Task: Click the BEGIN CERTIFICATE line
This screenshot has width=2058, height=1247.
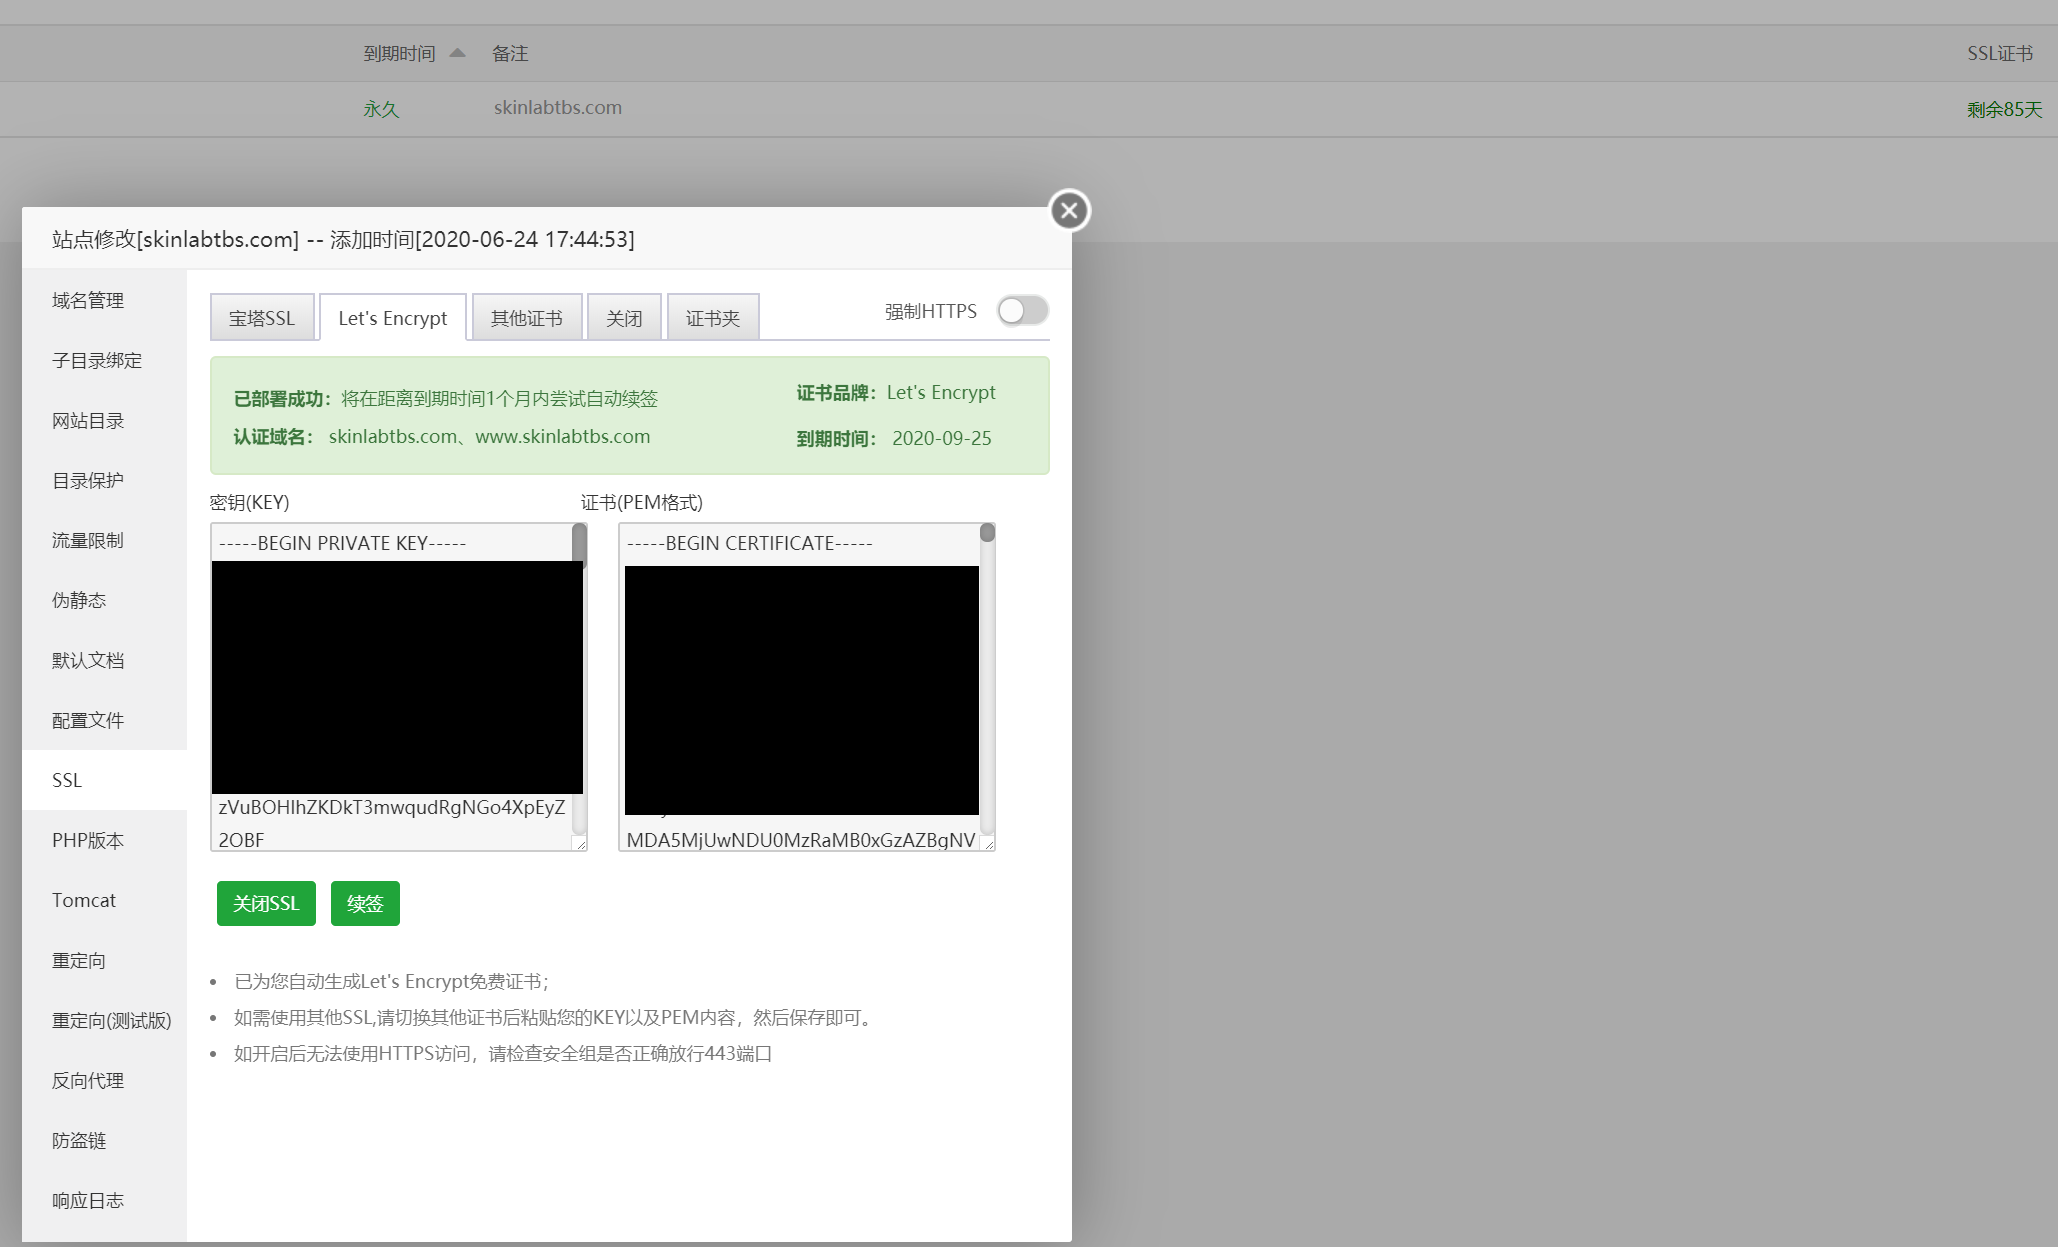Action: 750,543
